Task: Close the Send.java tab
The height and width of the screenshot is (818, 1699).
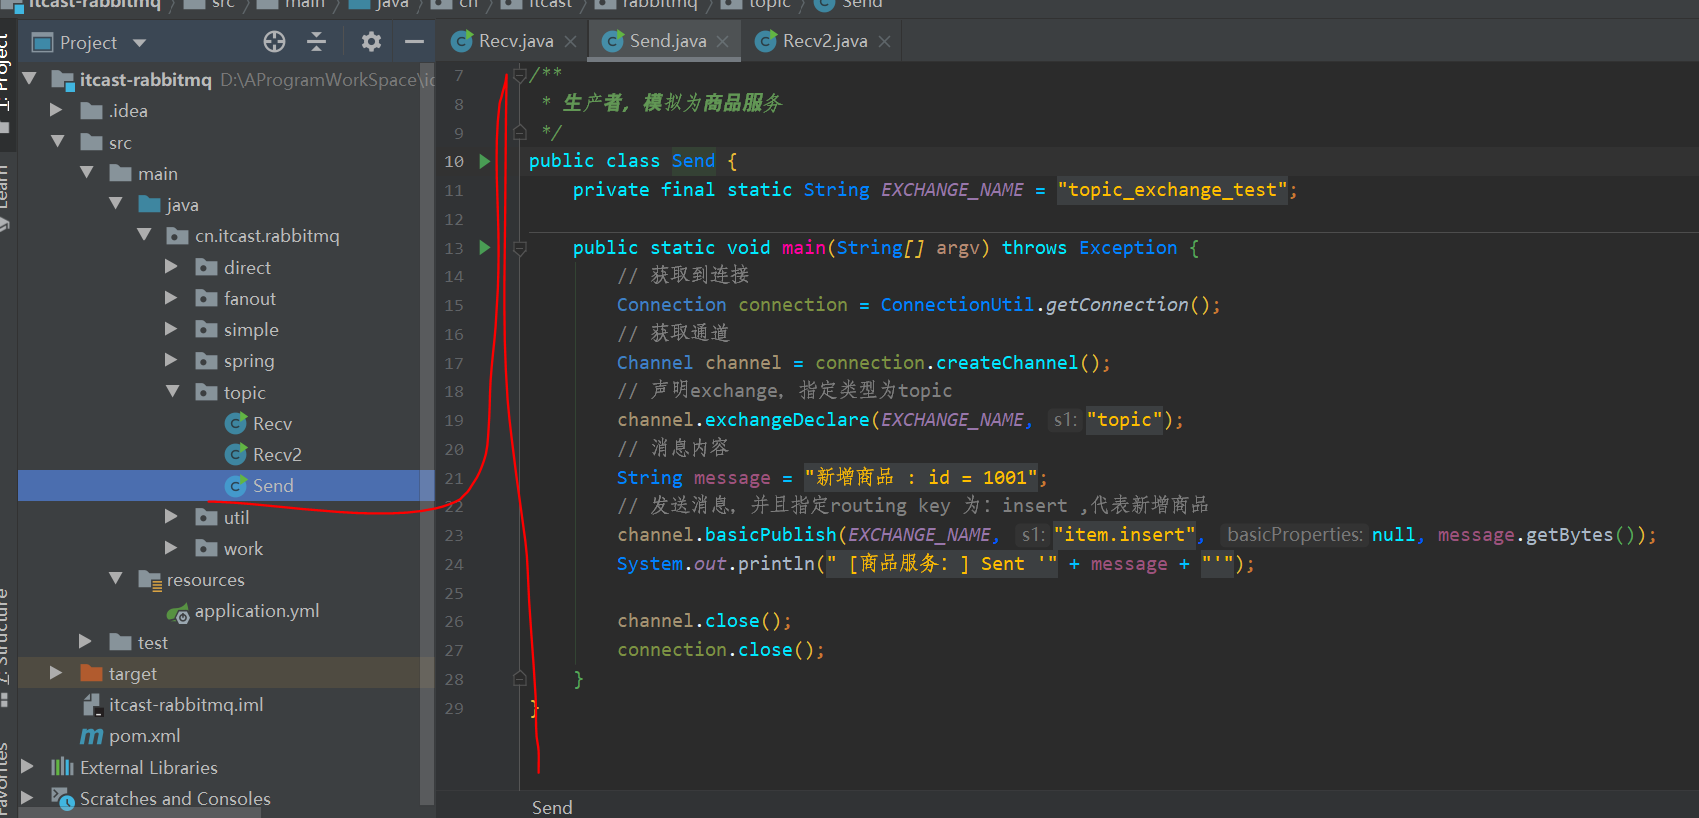Action: pos(722,41)
